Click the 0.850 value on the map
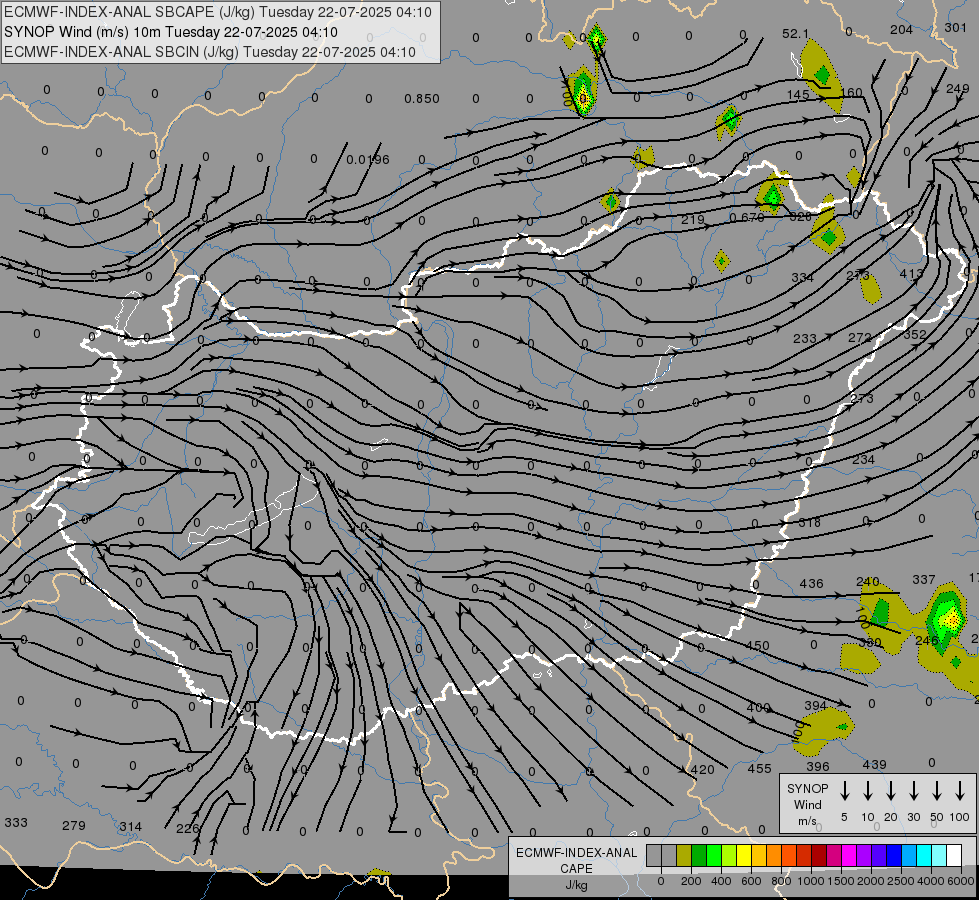This screenshot has height=900, width=979. coord(422,99)
